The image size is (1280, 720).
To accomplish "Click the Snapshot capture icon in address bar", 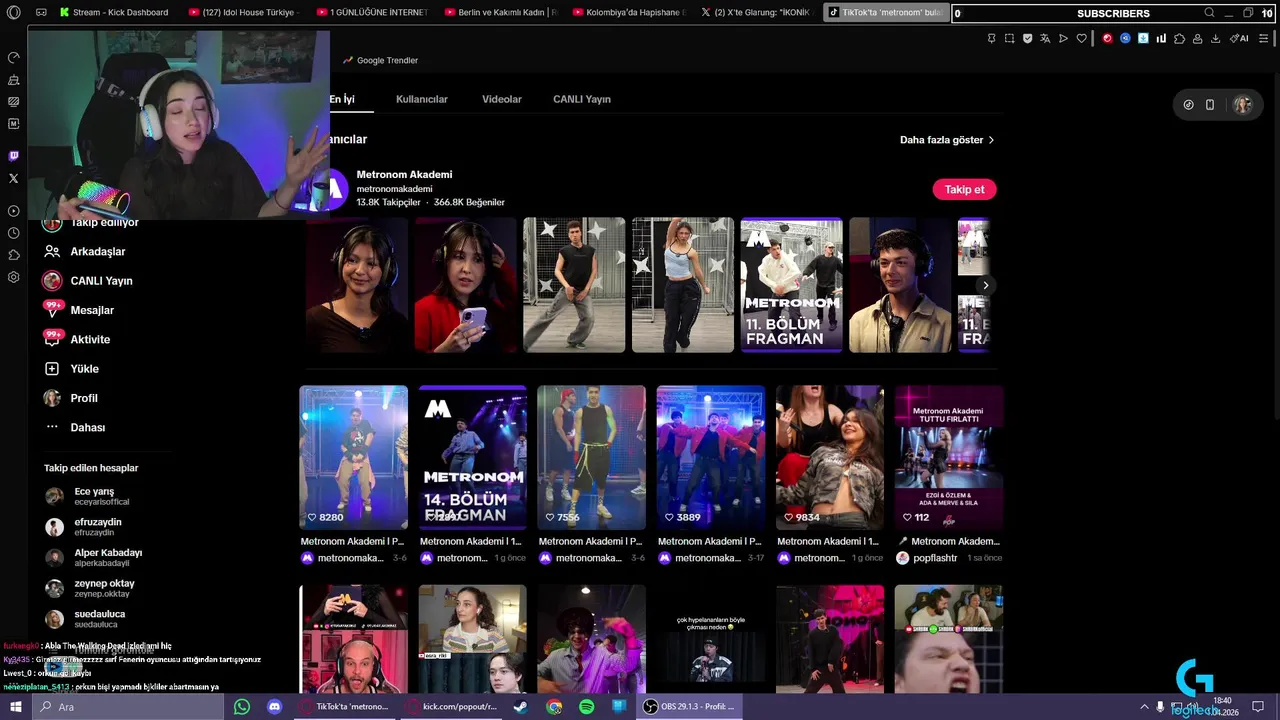I will (x=1009, y=38).
